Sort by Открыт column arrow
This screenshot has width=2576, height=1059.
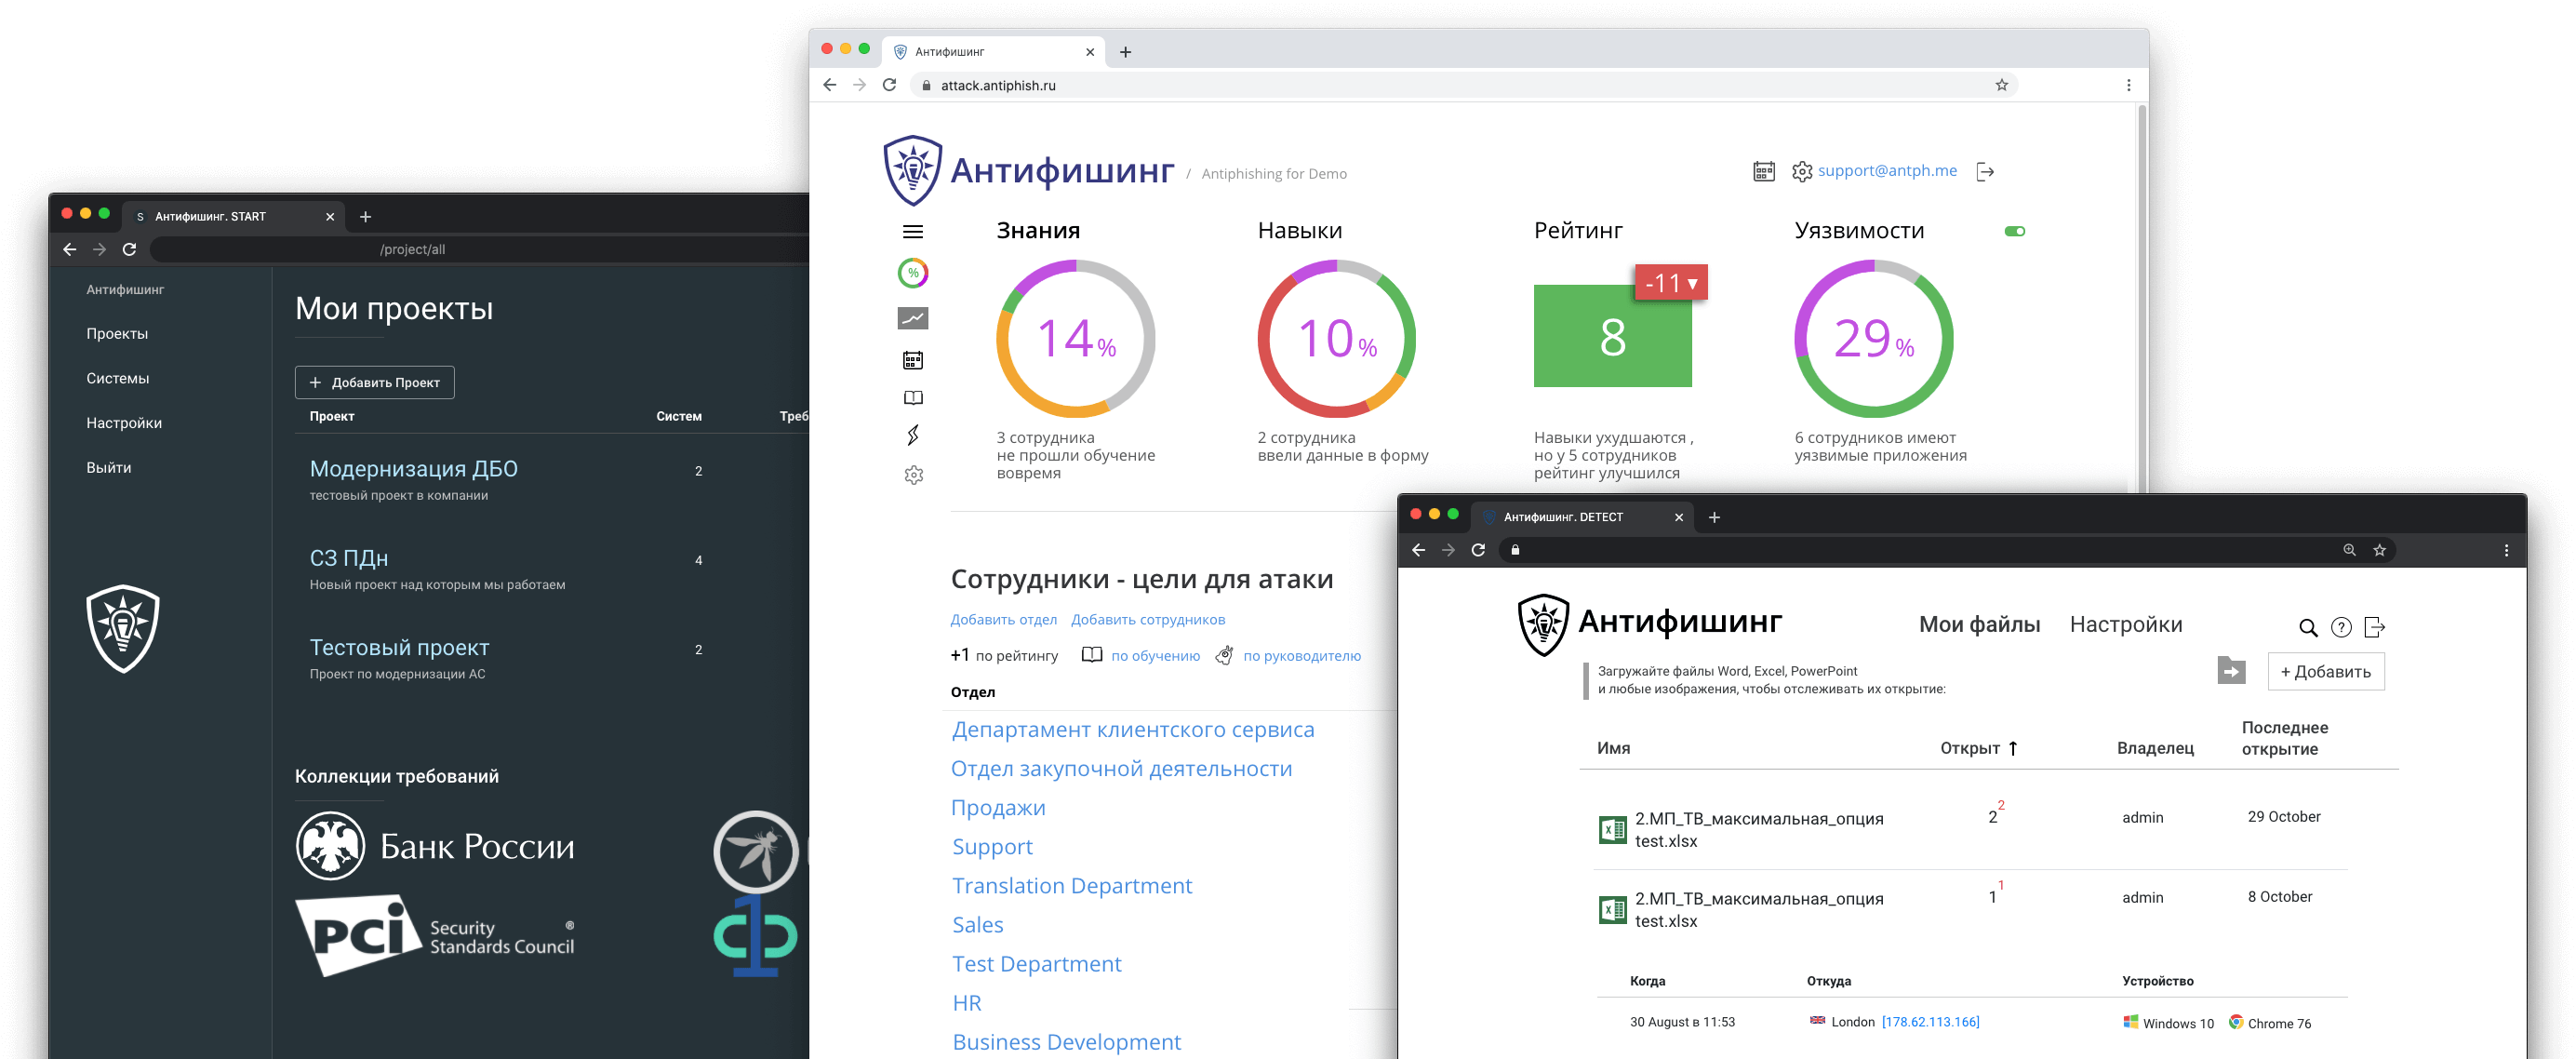pos(2012,748)
